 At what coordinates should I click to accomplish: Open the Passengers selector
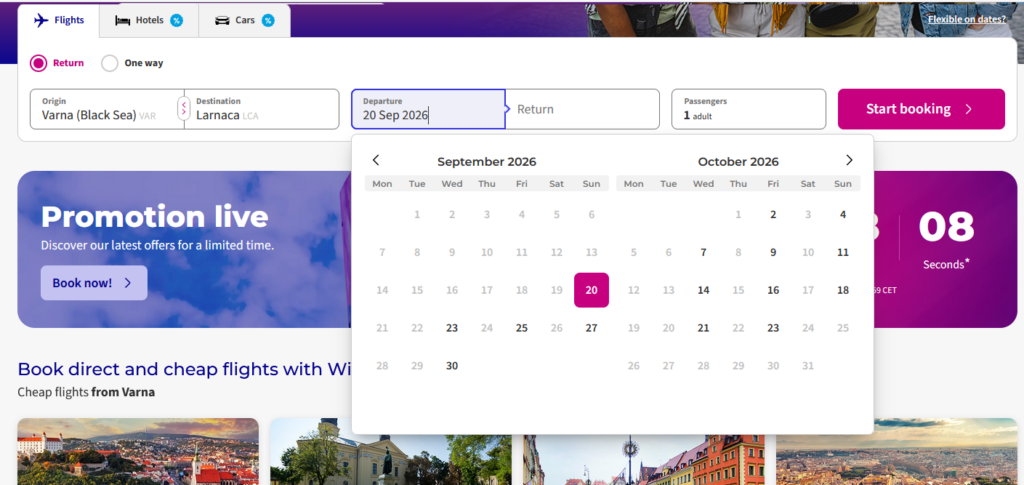tap(748, 109)
